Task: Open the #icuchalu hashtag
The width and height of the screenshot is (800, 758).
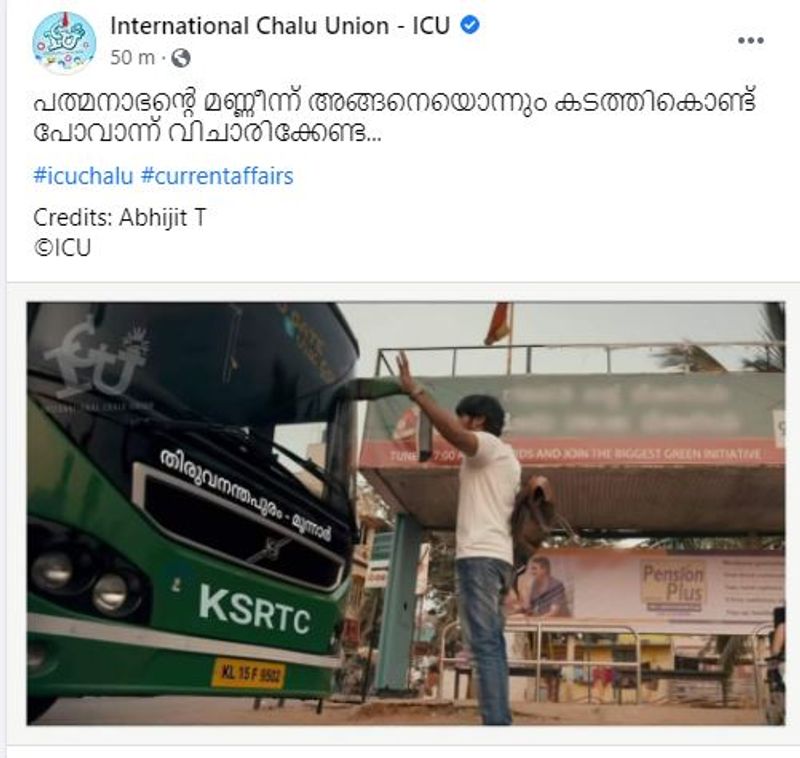Action: 83,176
